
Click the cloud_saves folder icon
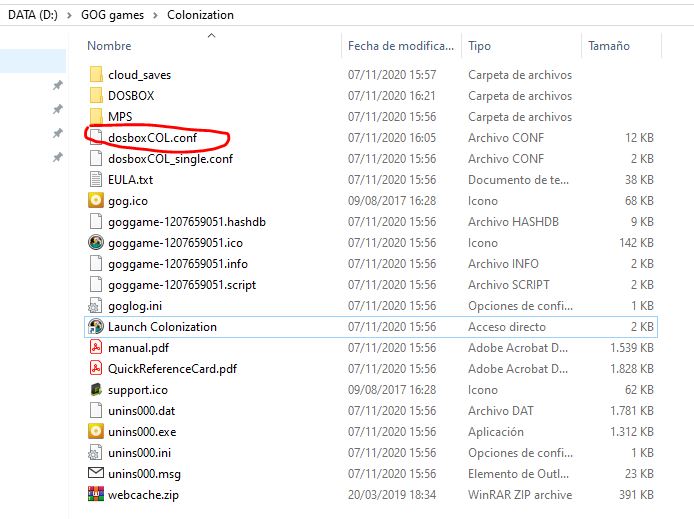pyautogui.click(x=96, y=75)
